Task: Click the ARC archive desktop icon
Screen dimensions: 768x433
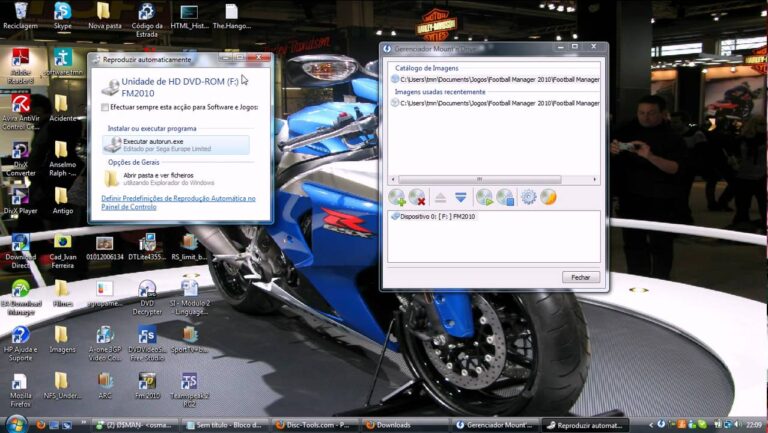Action: tap(105, 385)
